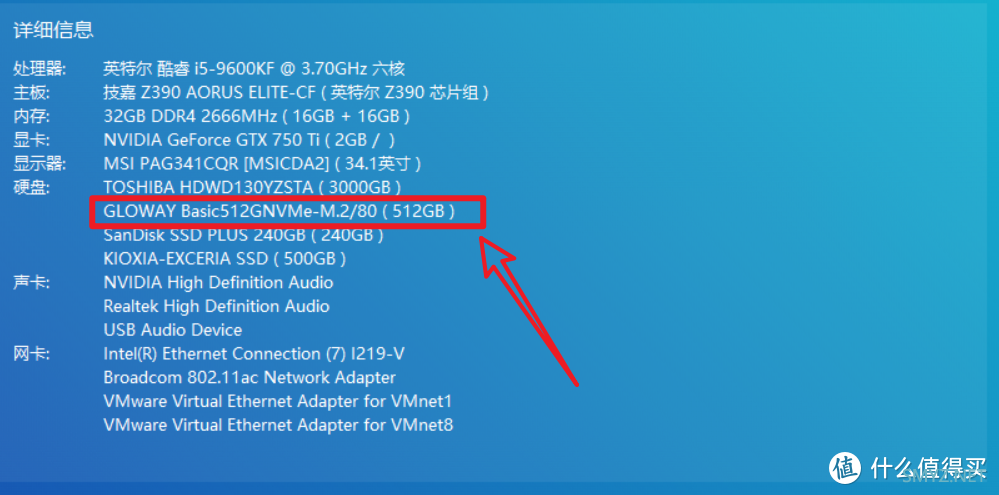The height and width of the screenshot is (495, 999).
Task: Select the Realtek High Definition Audio line
Action: [216, 306]
